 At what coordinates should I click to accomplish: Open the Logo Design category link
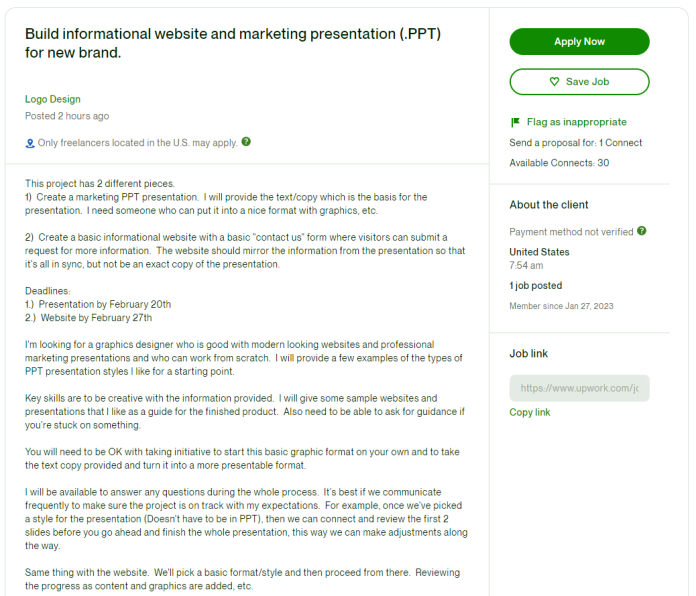click(x=53, y=99)
